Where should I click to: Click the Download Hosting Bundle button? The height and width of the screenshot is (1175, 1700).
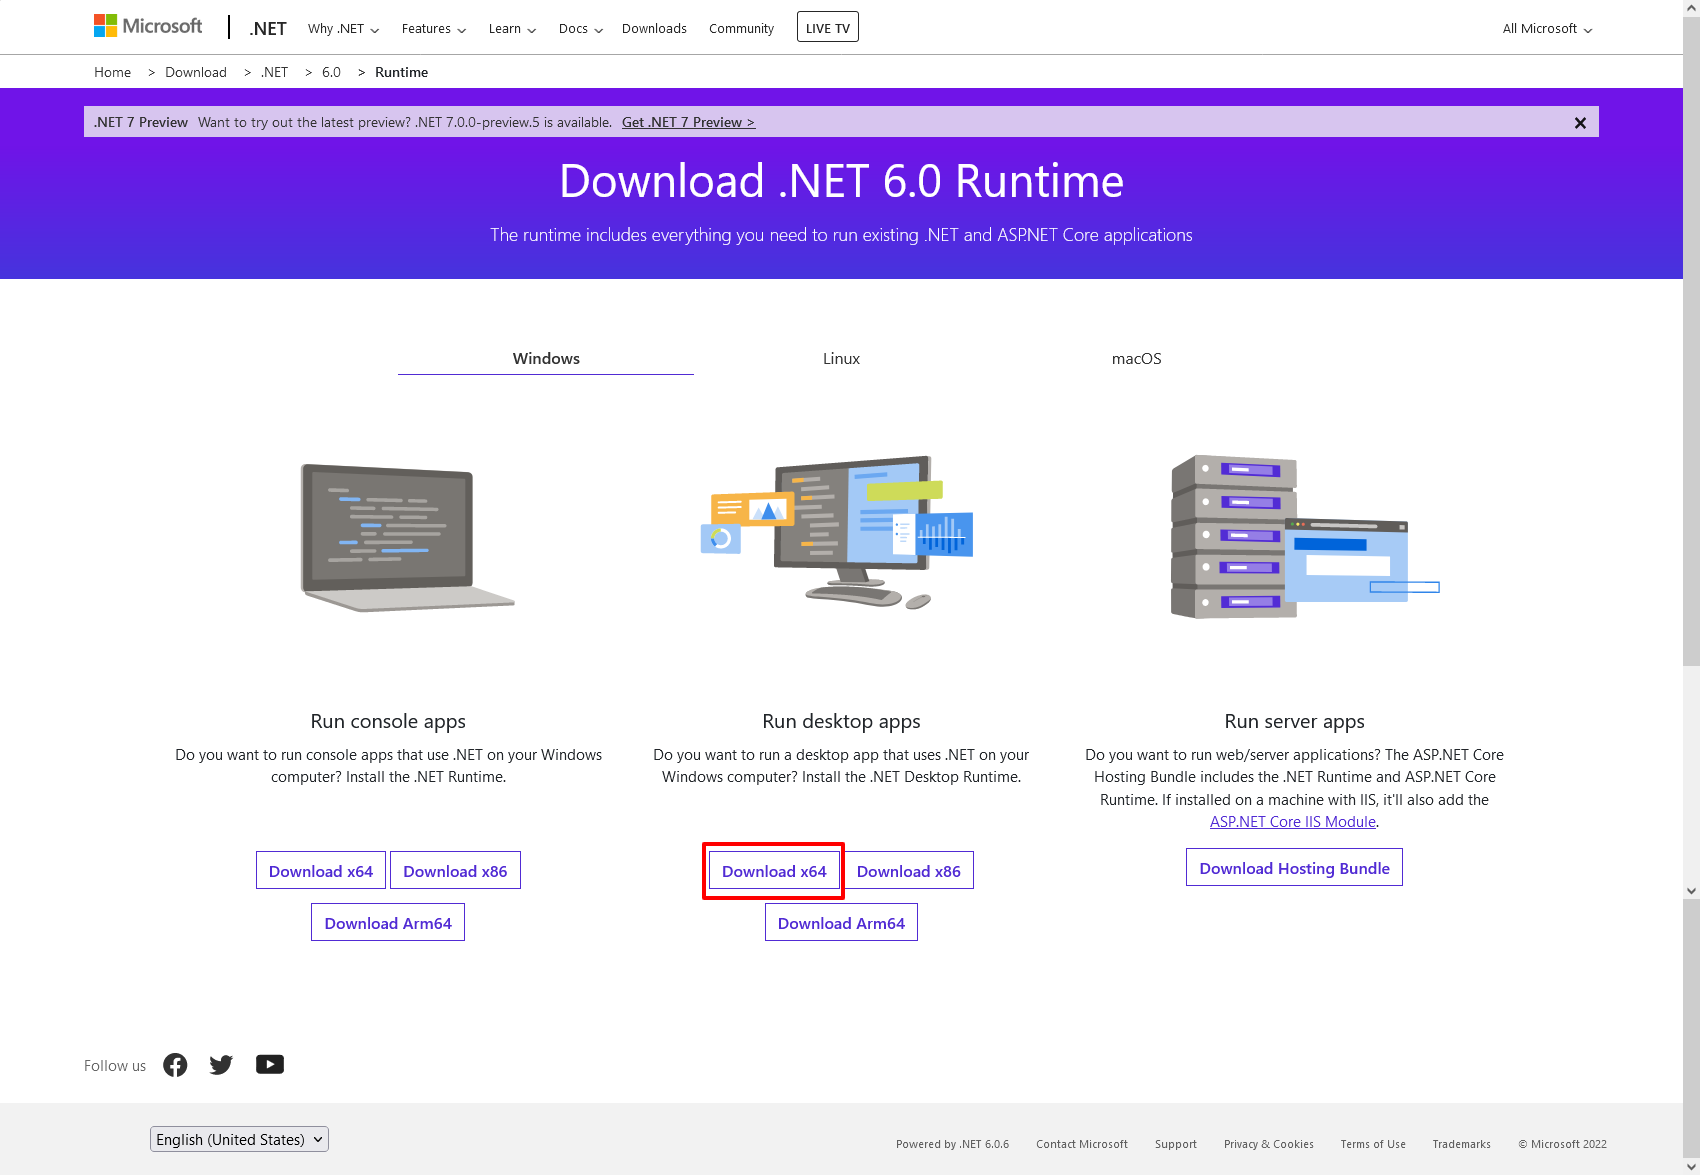1294,868
